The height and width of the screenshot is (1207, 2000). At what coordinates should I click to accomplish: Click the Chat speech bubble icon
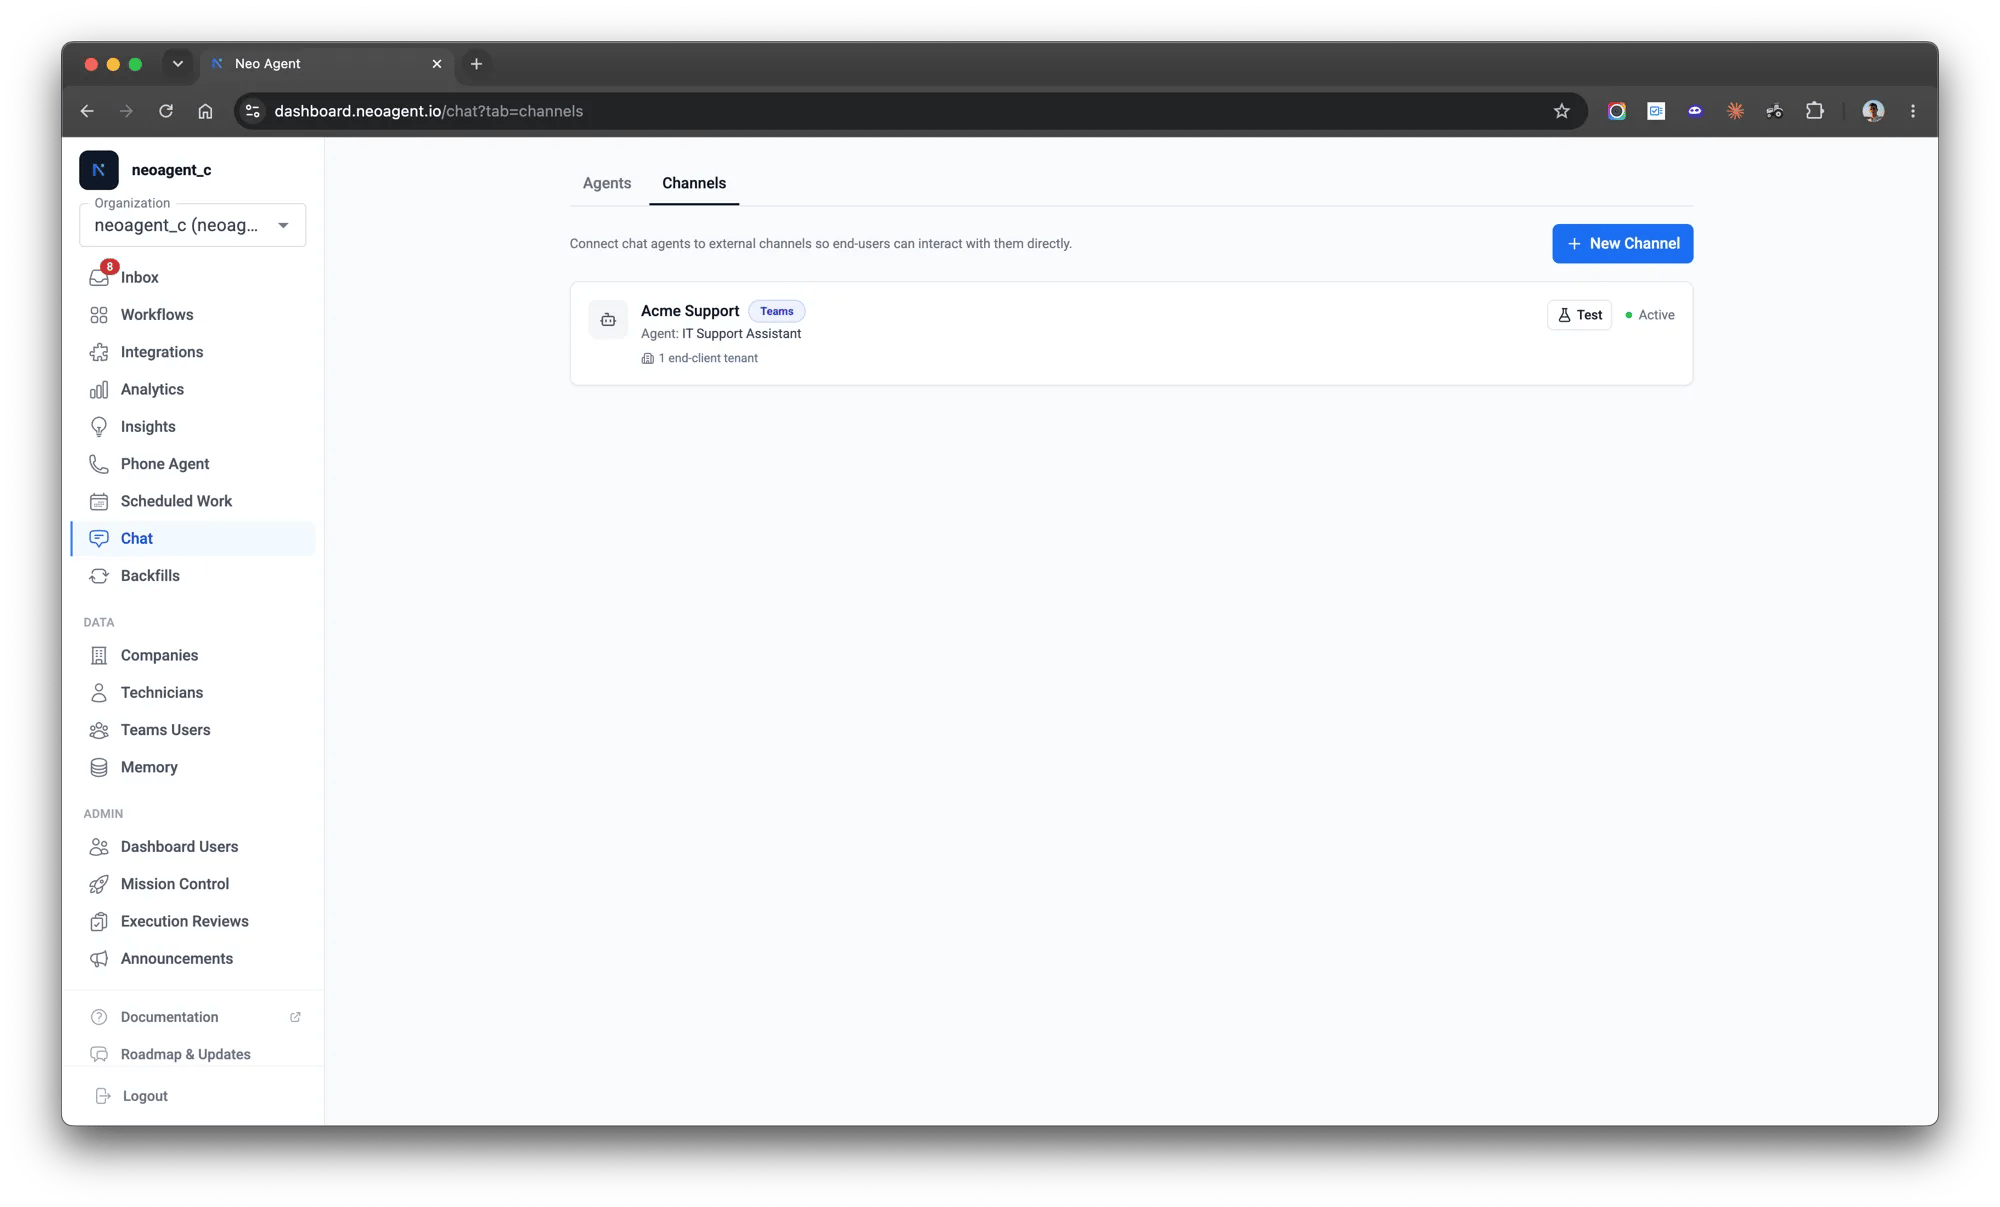tap(99, 538)
